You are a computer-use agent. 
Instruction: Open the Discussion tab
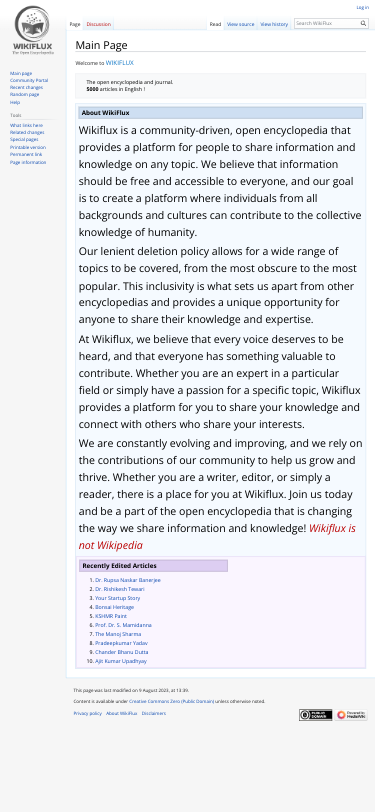click(98, 24)
